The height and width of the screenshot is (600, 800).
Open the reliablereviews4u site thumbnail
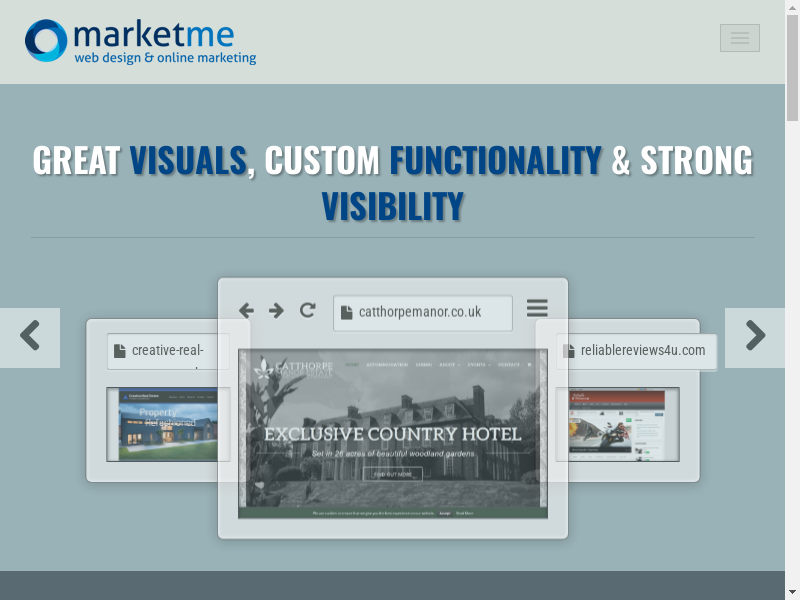pyautogui.click(x=617, y=424)
